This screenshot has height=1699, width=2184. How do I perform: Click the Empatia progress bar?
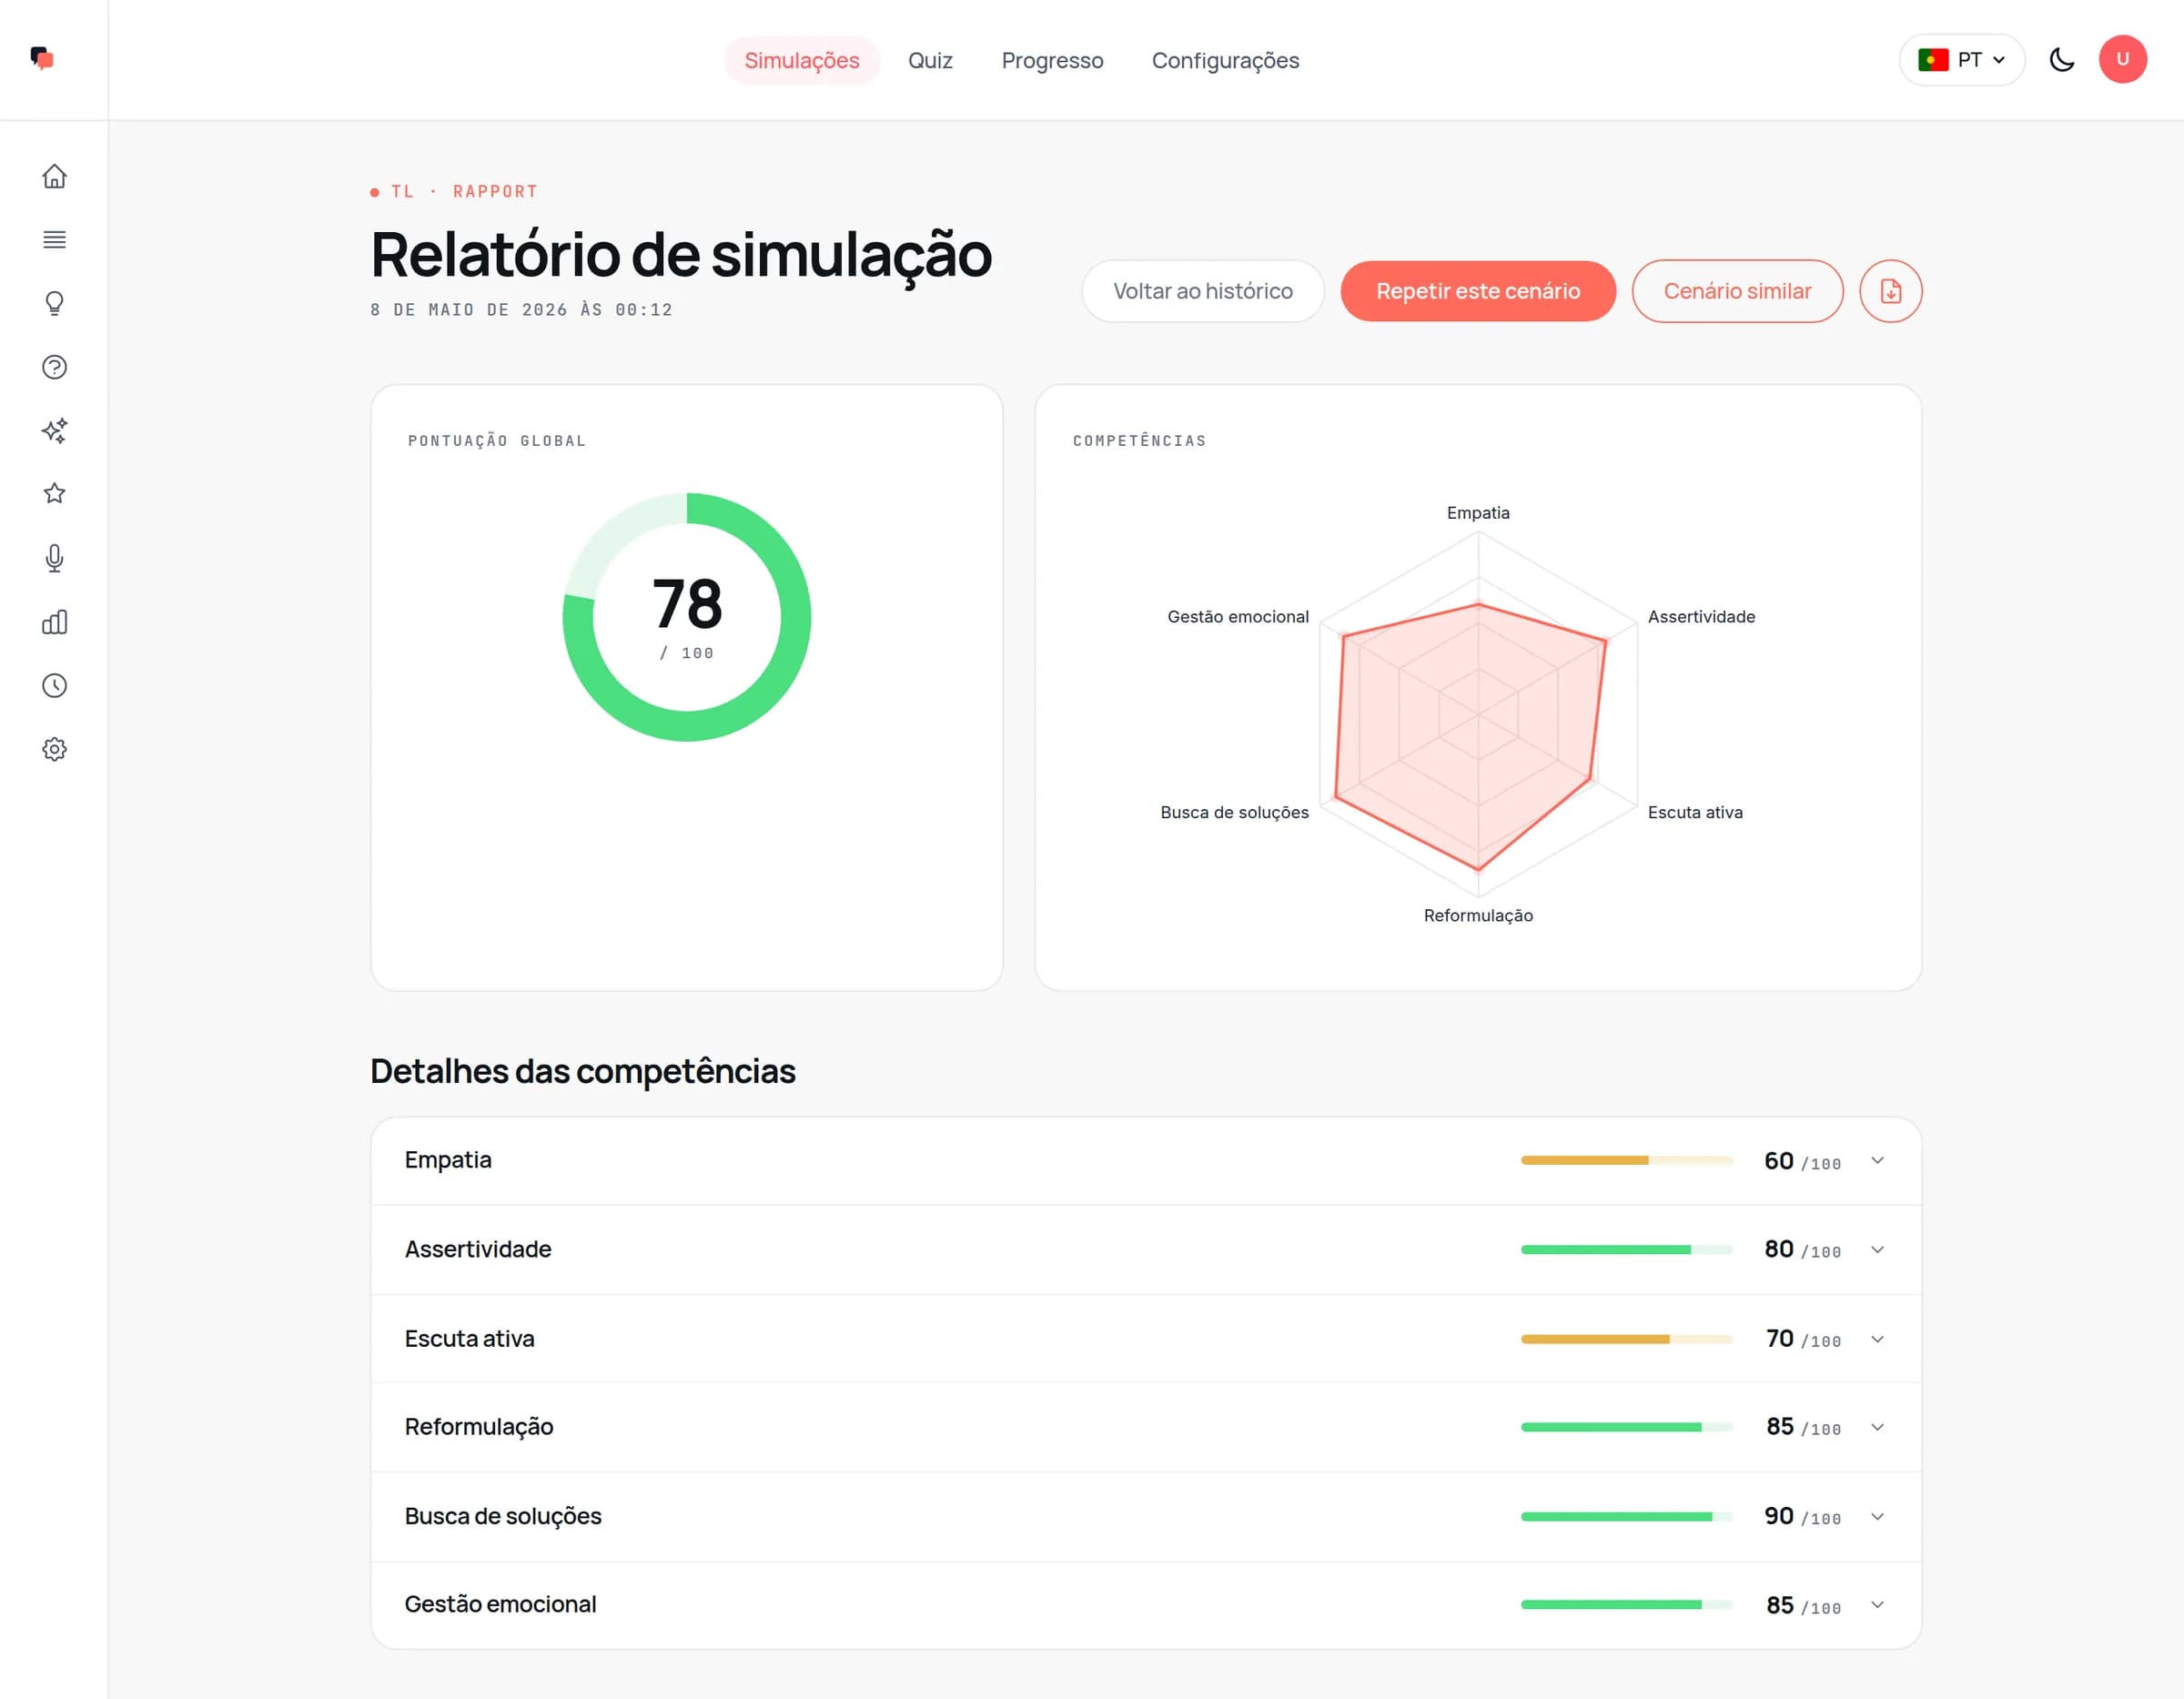pos(1626,1160)
